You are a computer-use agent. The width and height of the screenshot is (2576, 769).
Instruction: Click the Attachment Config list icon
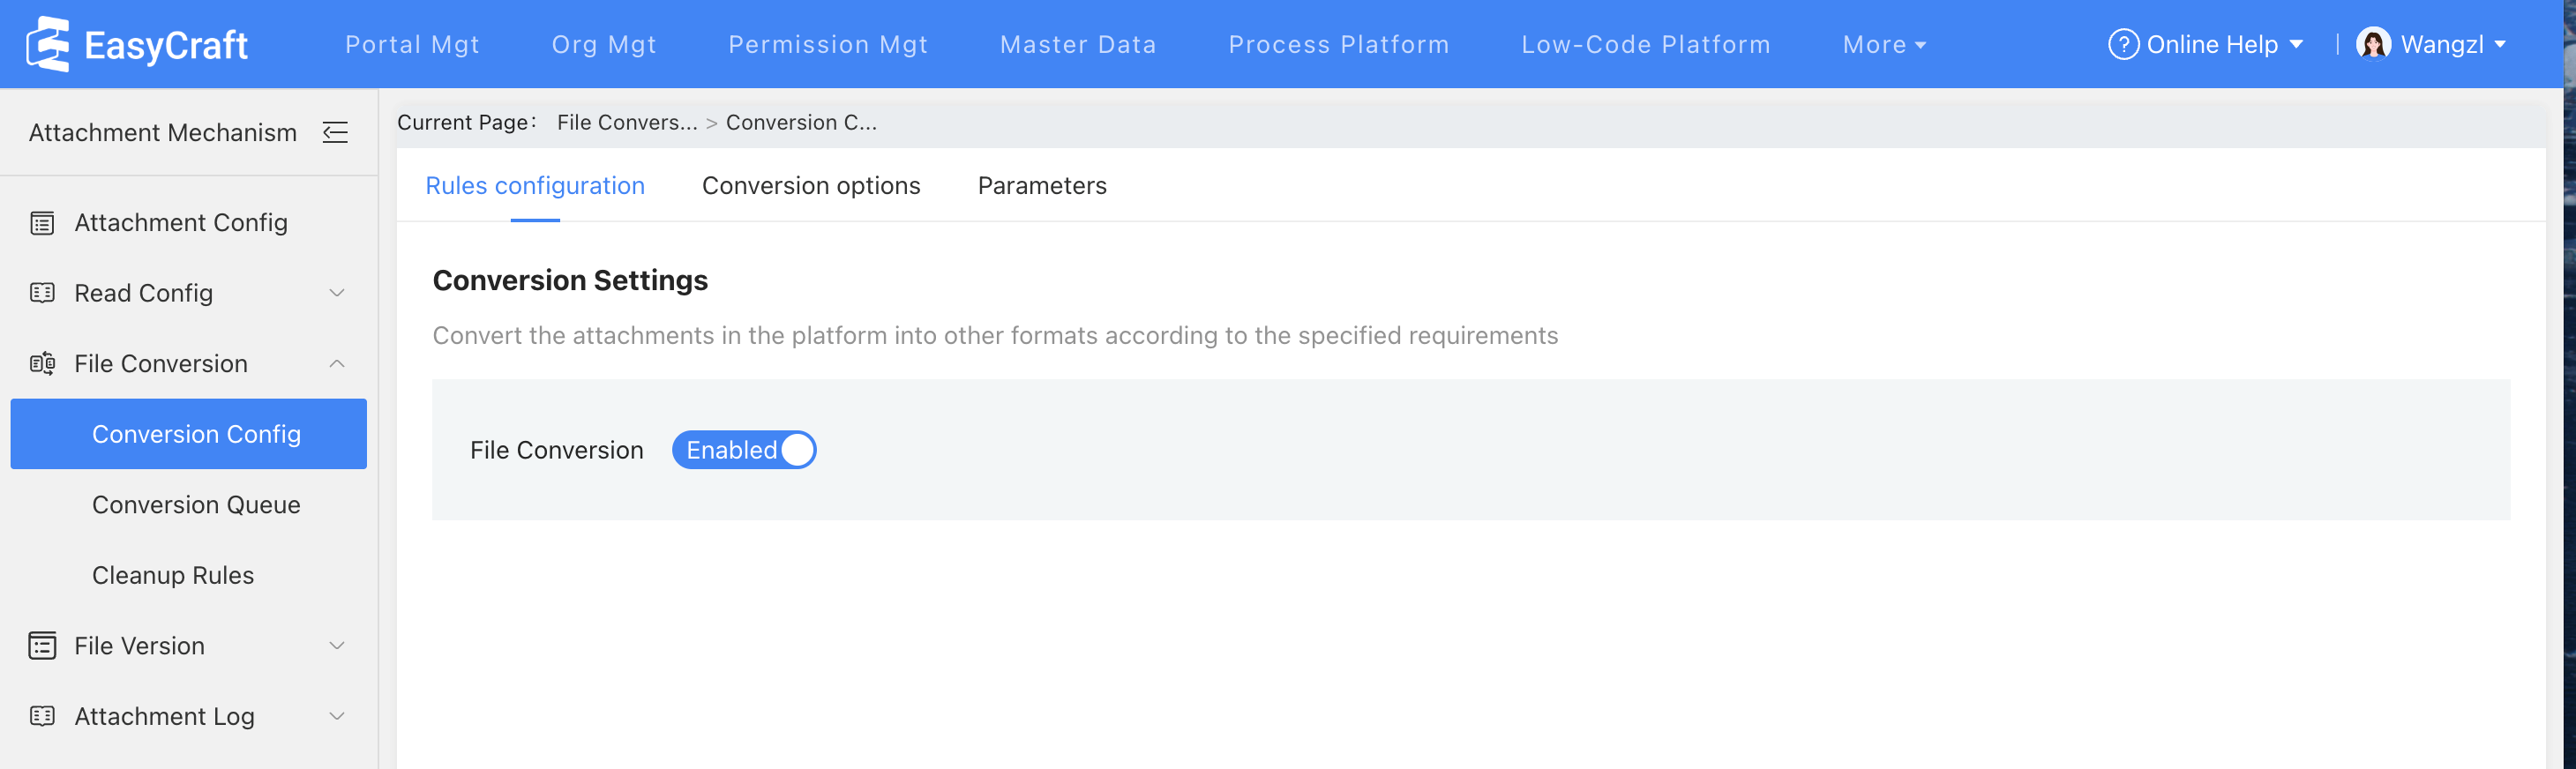click(x=42, y=223)
